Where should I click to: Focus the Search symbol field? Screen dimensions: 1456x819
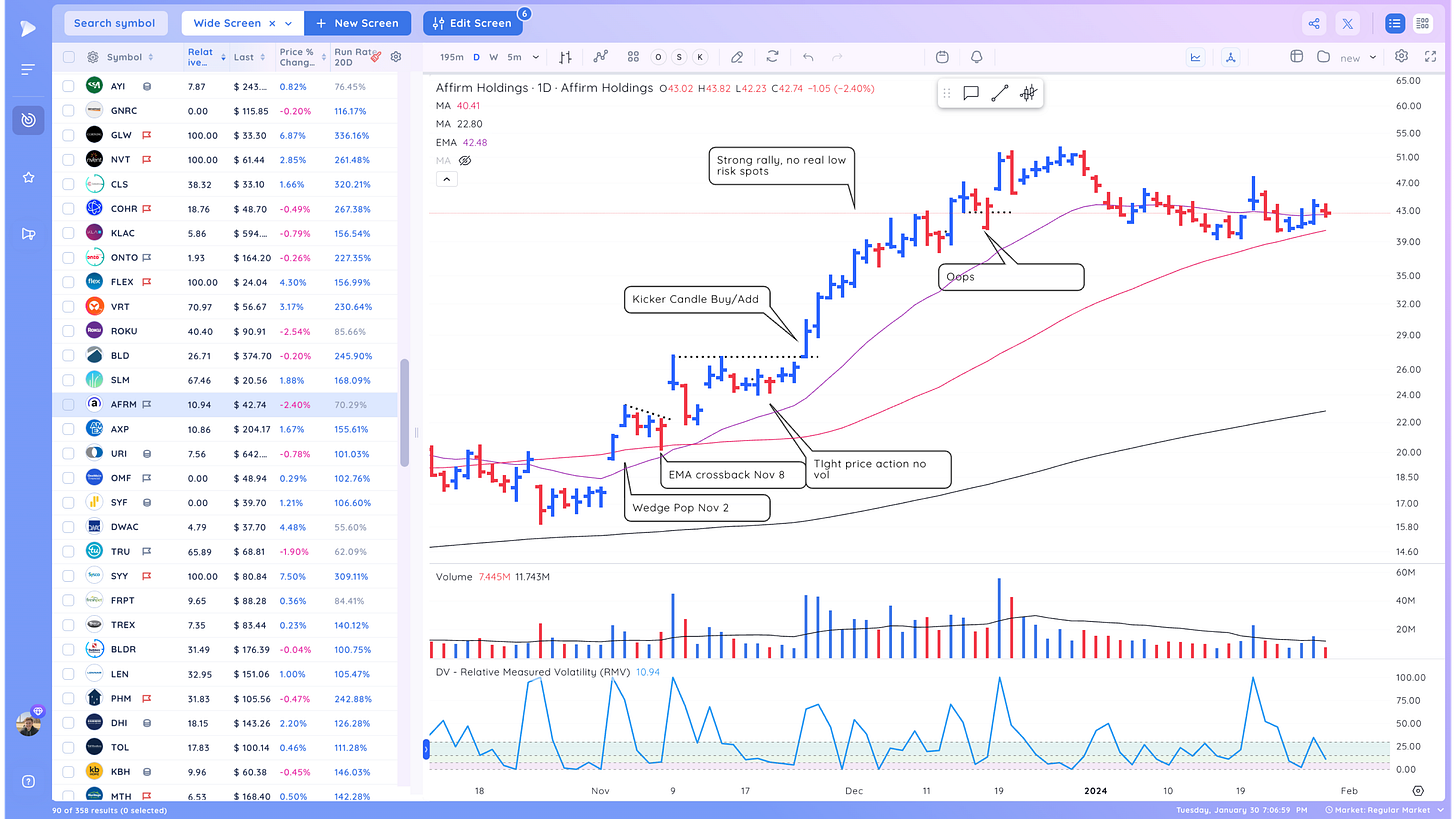tap(115, 23)
